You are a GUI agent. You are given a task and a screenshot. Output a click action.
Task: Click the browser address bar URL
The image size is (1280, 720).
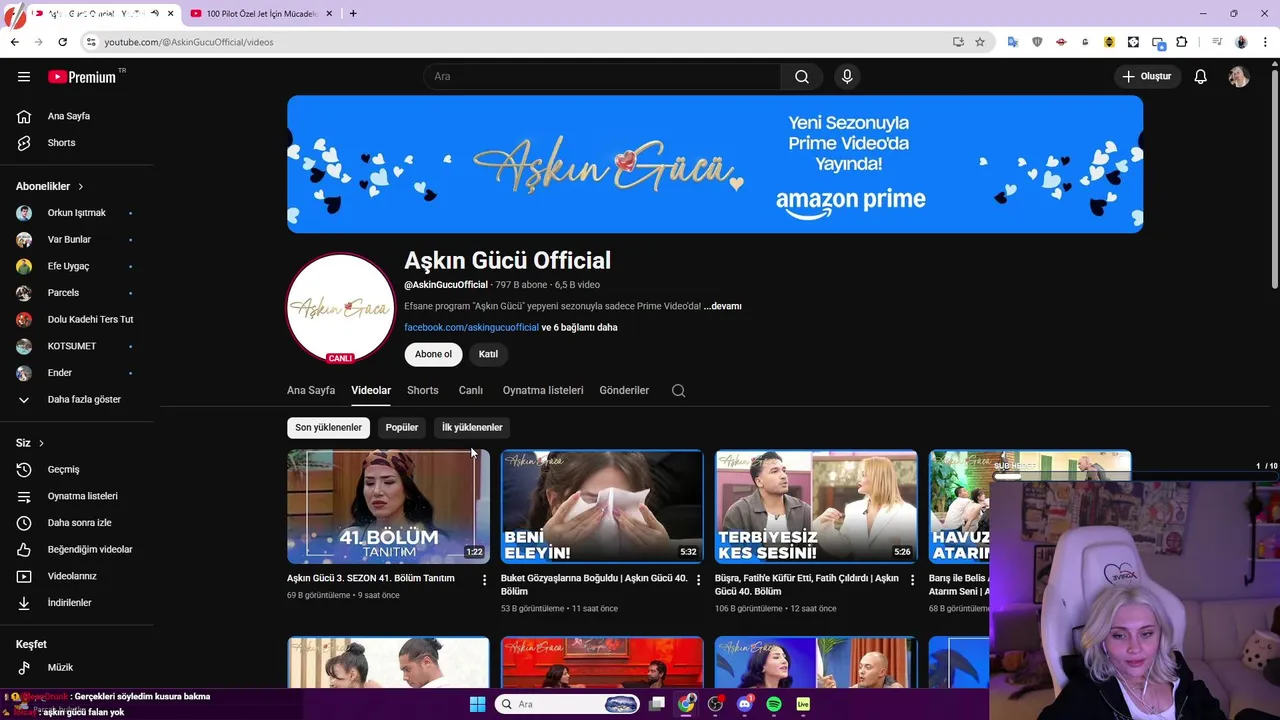189,42
